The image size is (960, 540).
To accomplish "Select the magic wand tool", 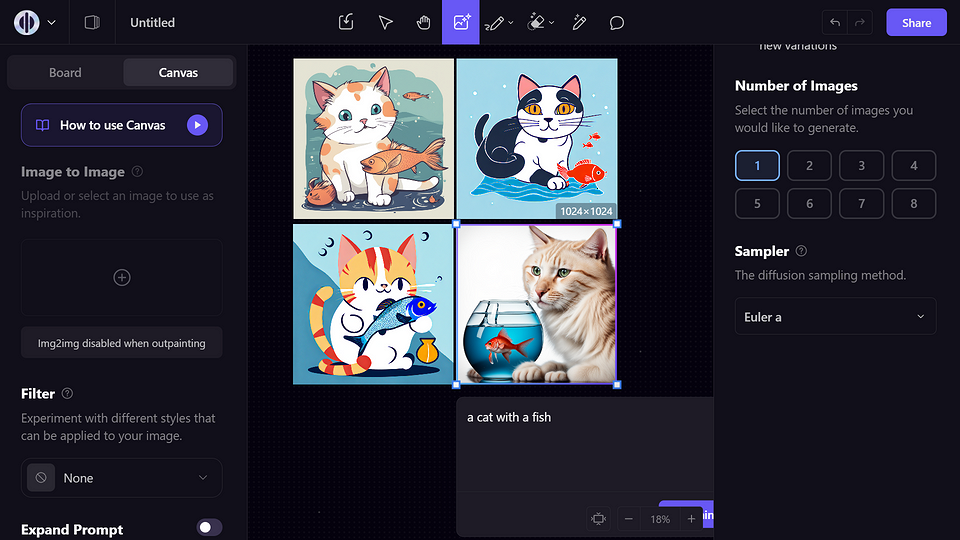I will [x=578, y=22].
